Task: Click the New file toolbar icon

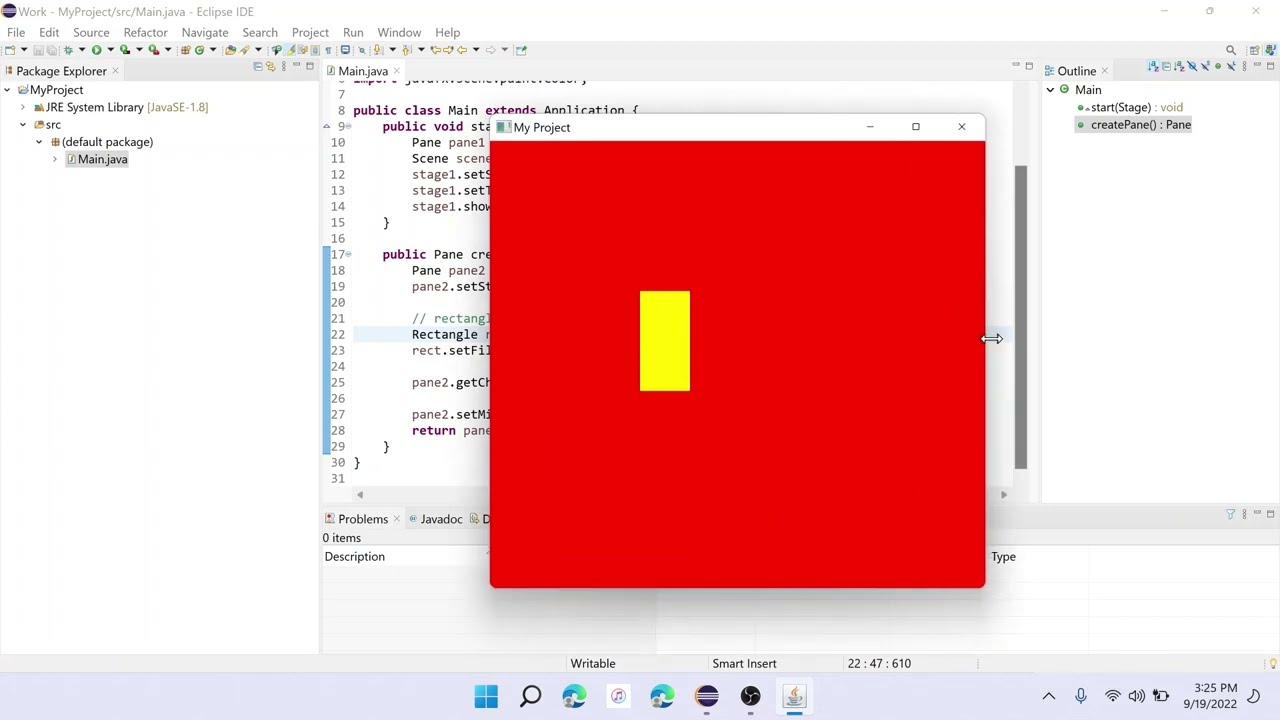Action: click(x=10, y=49)
